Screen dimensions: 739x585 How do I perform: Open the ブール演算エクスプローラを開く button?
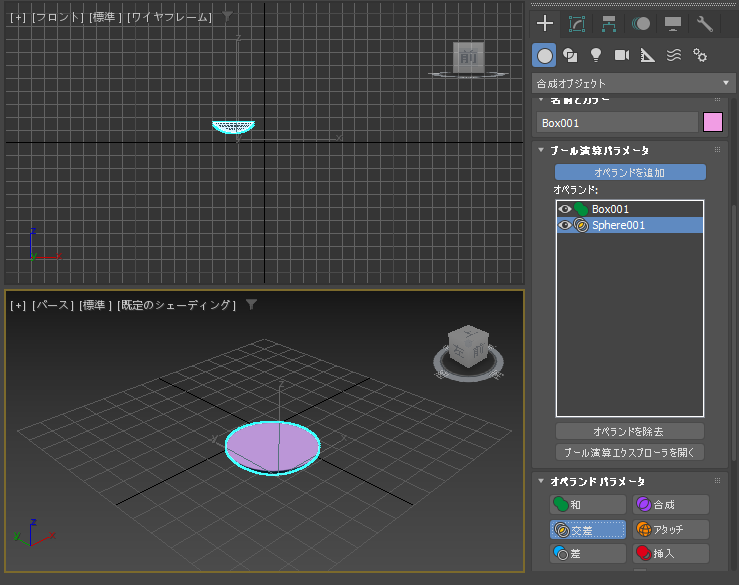tap(630, 452)
